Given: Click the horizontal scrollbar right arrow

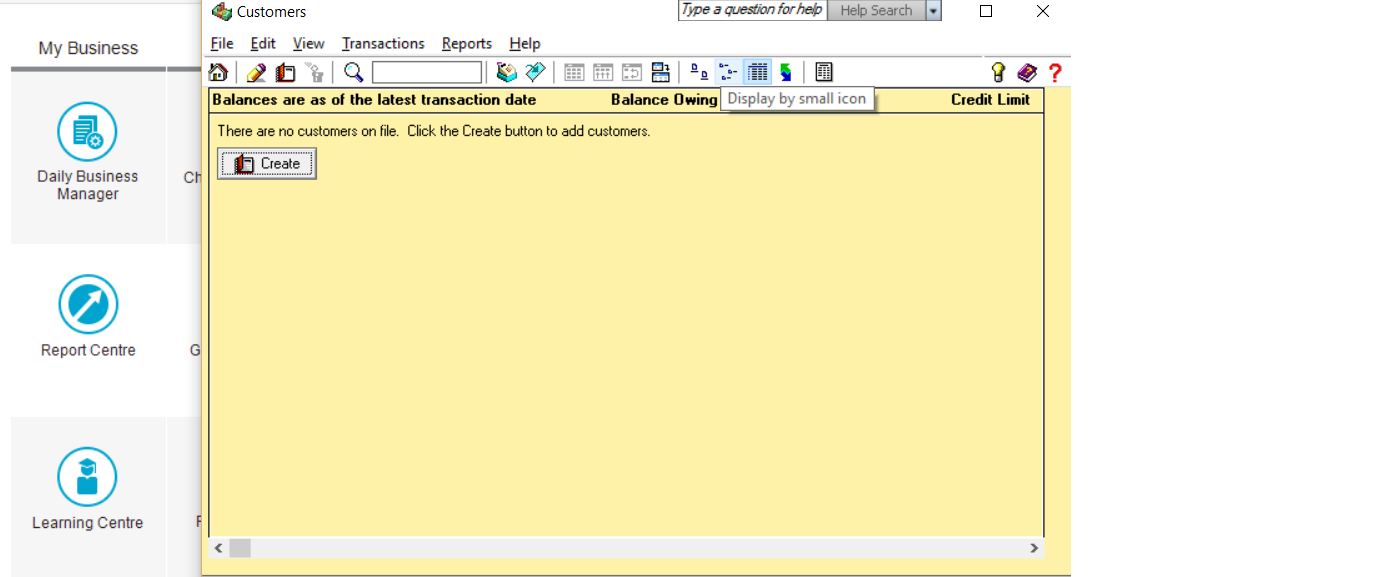Looking at the screenshot, I should pyautogui.click(x=1034, y=548).
